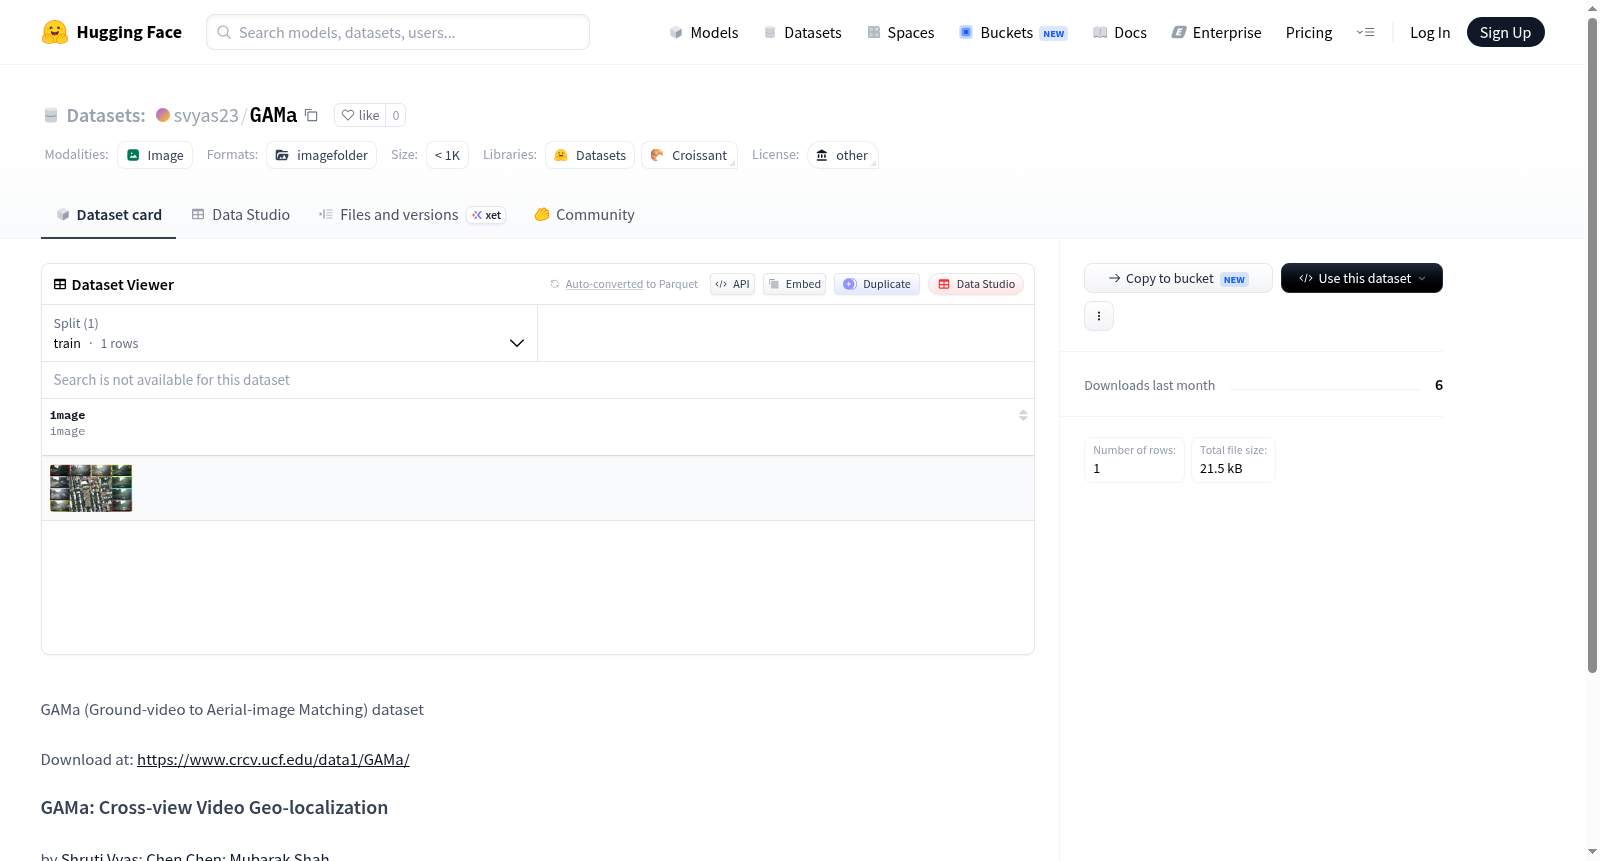Click the Datasets breadcrumb label
Screen dimensions: 1600x861
tap(106, 115)
